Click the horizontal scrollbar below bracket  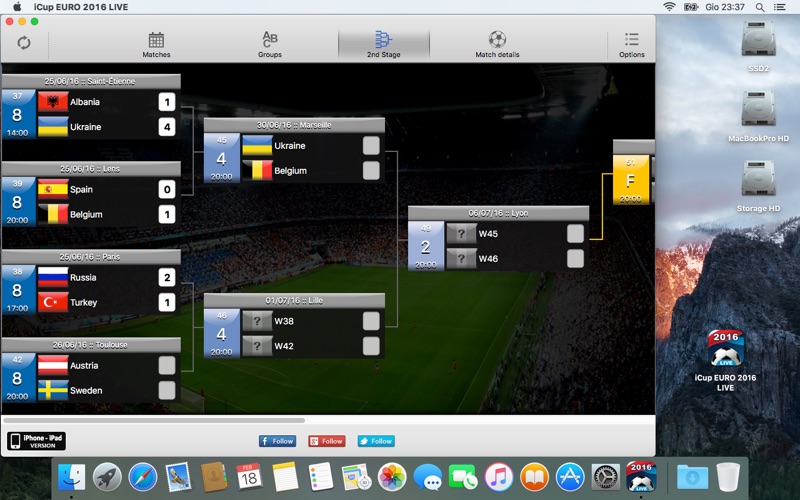click(x=154, y=421)
